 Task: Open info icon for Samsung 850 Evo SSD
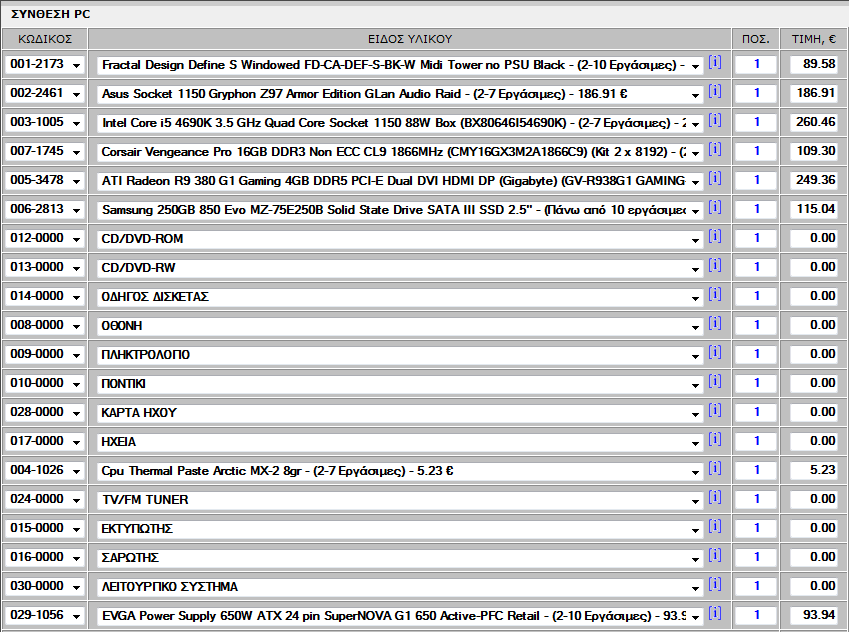pyautogui.click(x=715, y=207)
